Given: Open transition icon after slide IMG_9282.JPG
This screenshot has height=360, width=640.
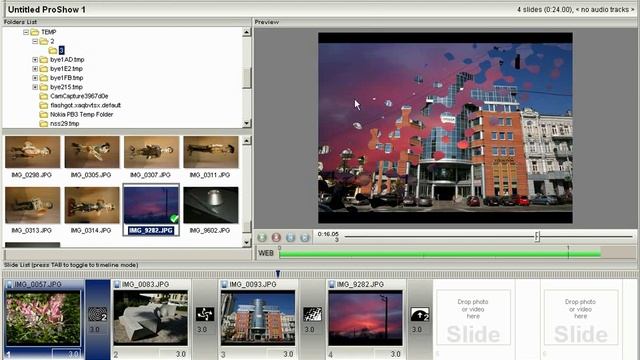Looking at the screenshot, I should [420, 314].
